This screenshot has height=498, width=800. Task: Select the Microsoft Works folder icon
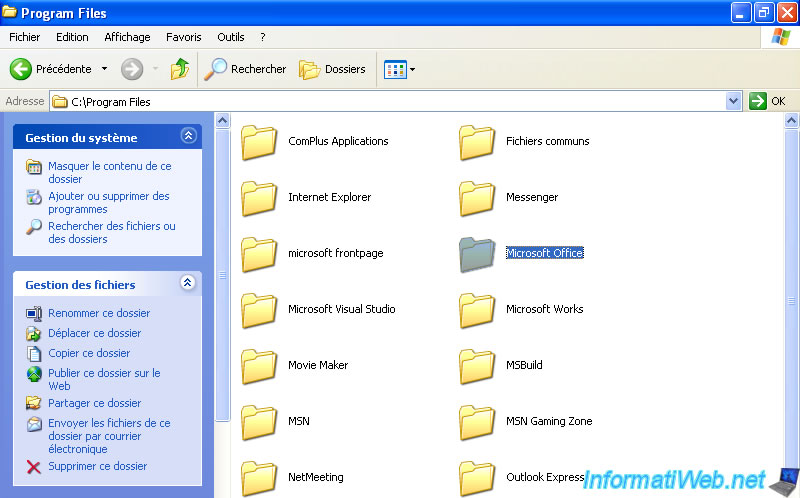click(477, 310)
